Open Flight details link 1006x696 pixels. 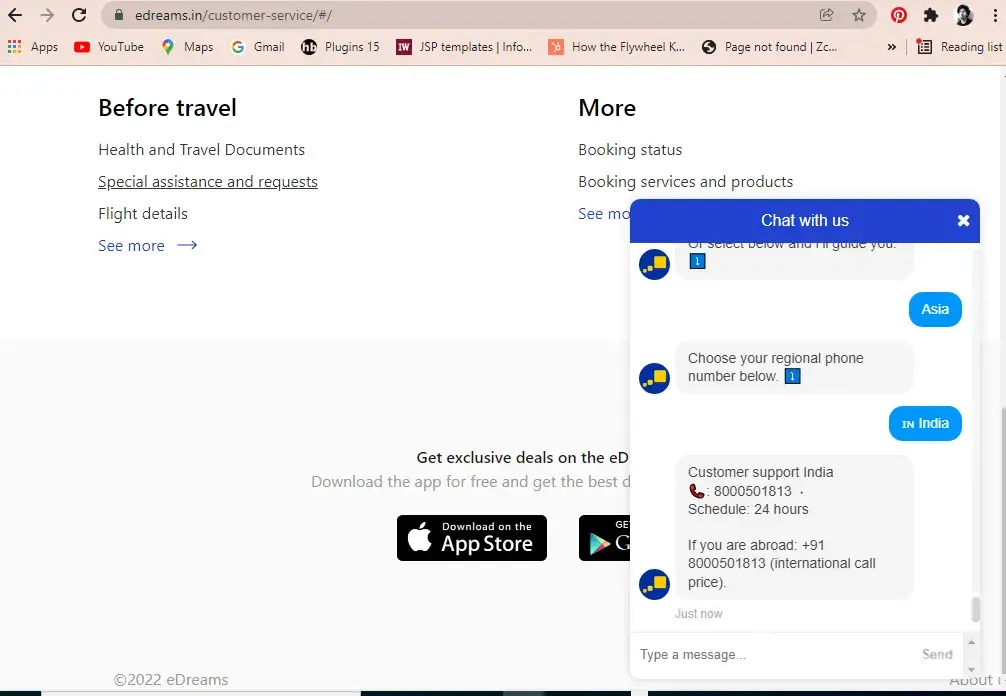coord(143,214)
